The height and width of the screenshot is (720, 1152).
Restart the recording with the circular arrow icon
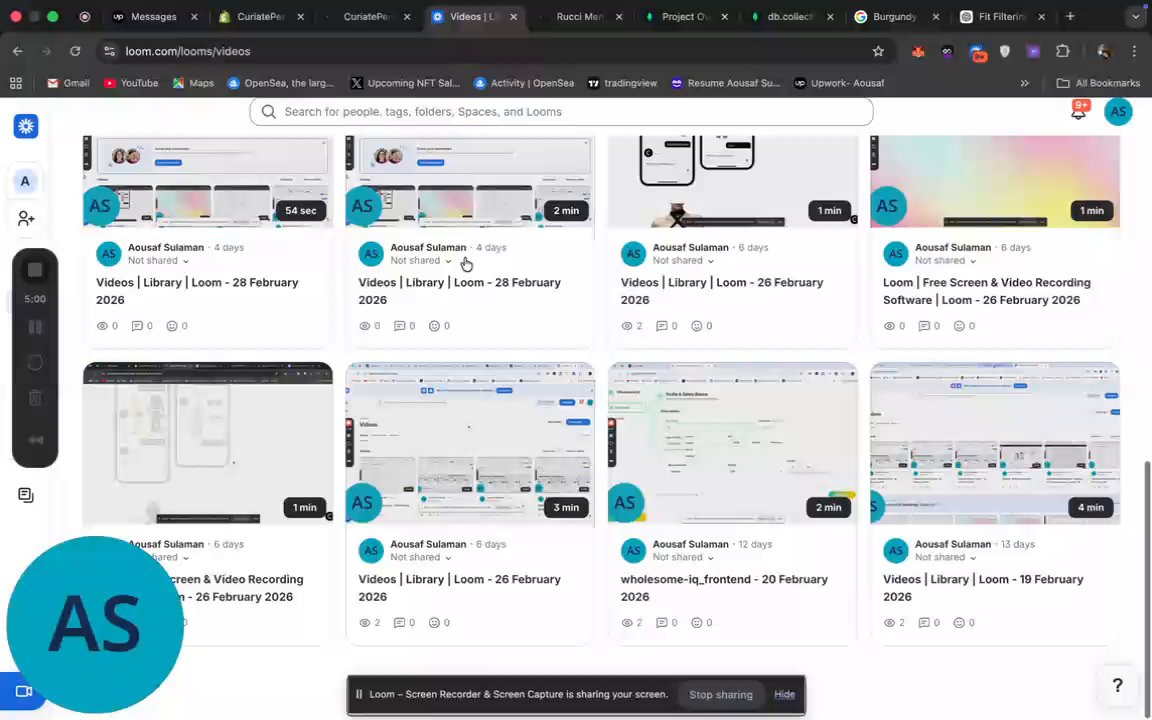click(x=35, y=362)
